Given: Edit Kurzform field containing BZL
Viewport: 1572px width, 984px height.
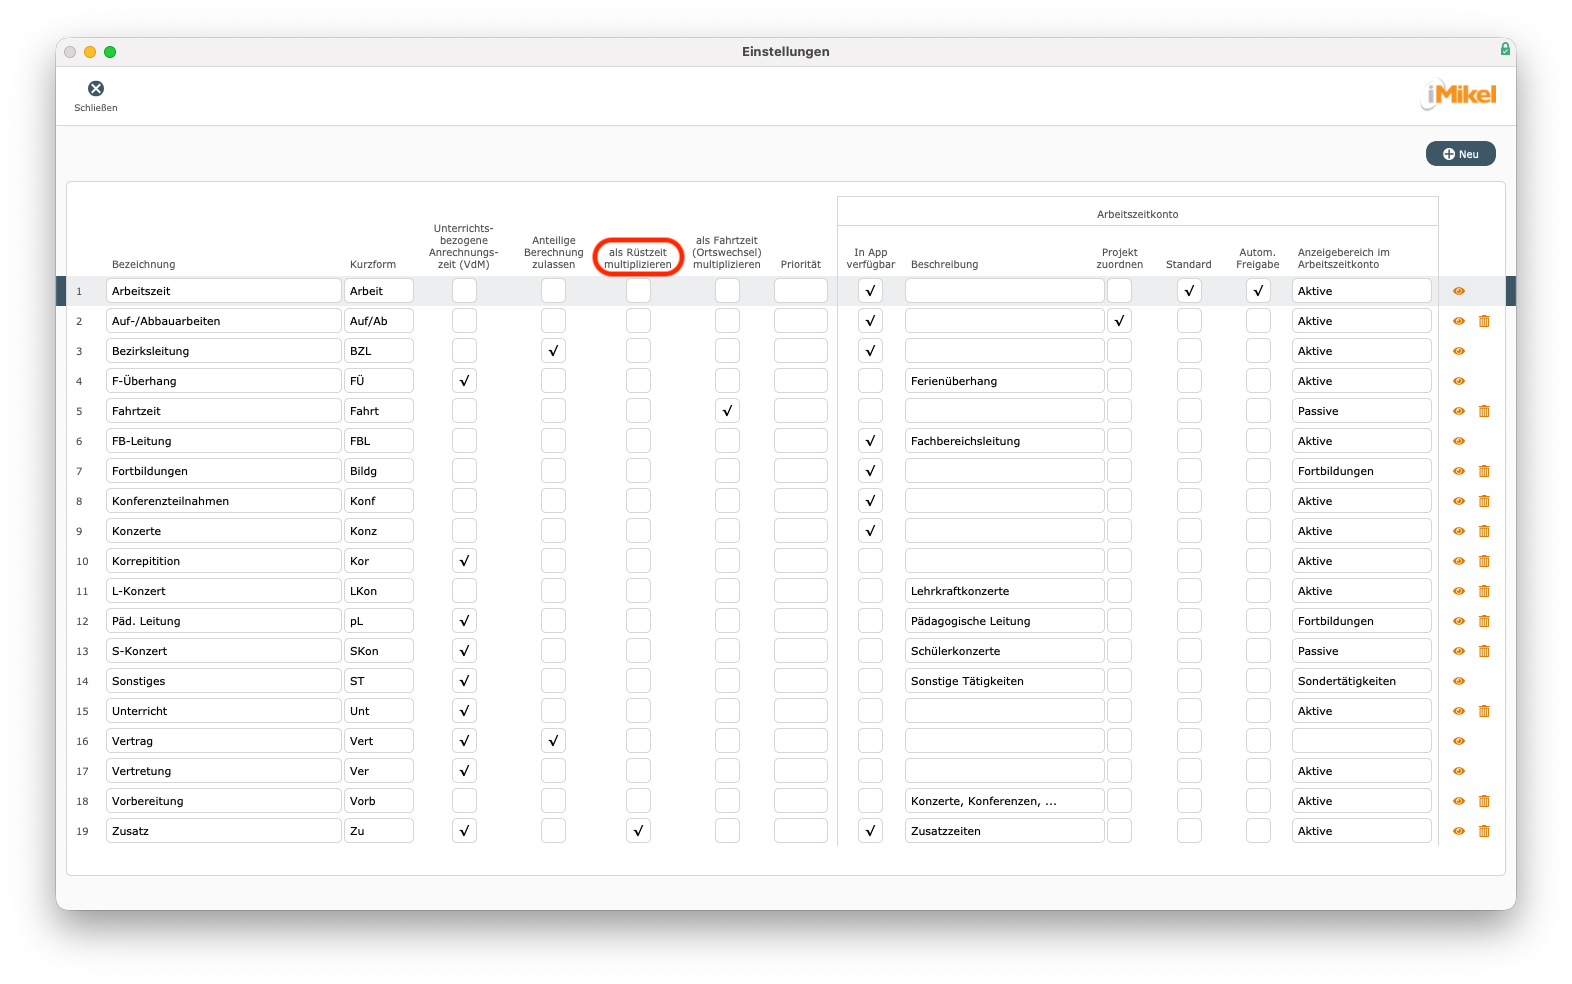Looking at the screenshot, I should pyautogui.click(x=379, y=351).
